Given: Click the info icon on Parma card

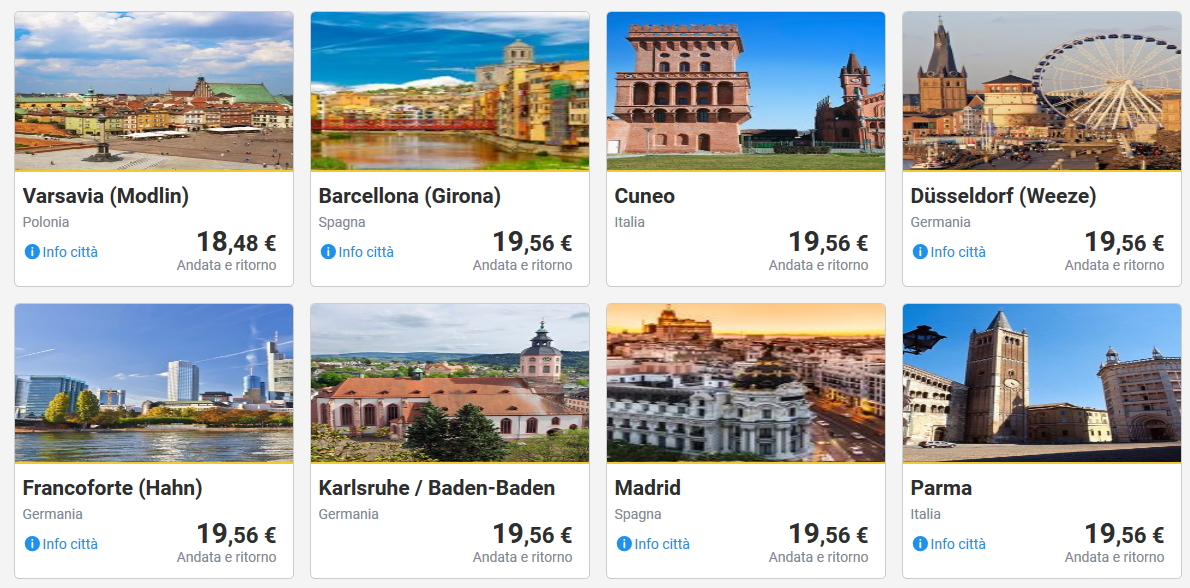Looking at the screenshot, I should pyautogui.click(x=920, y=544).
